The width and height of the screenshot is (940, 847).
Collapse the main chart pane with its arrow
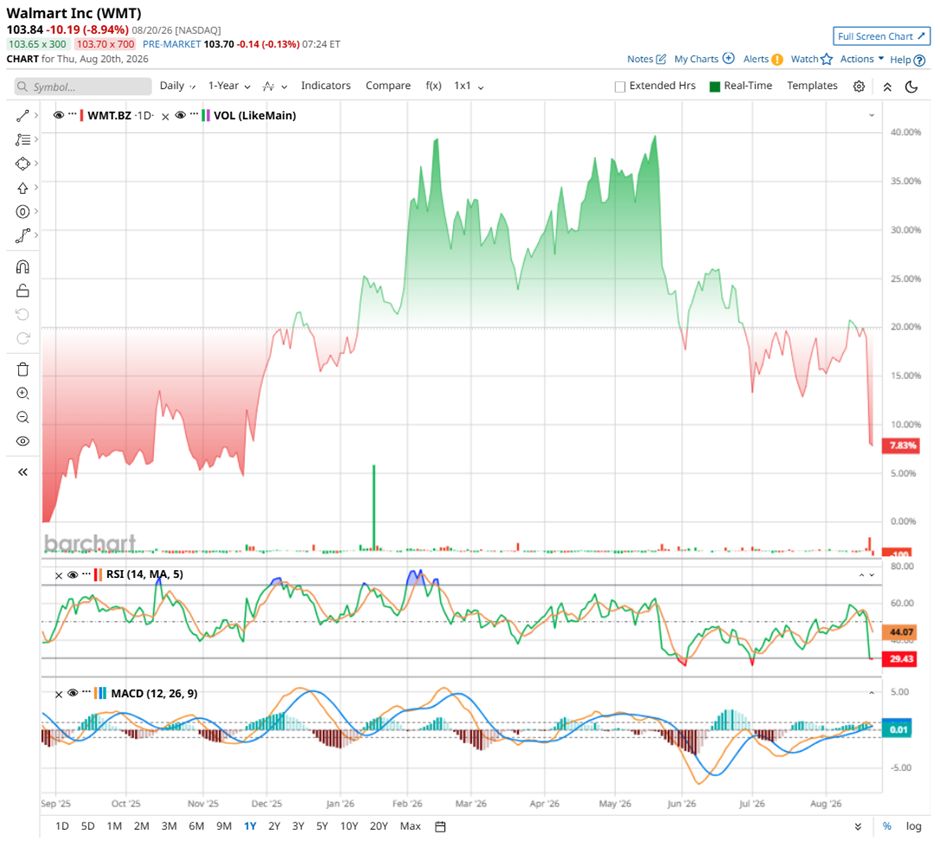pos(872,115)
